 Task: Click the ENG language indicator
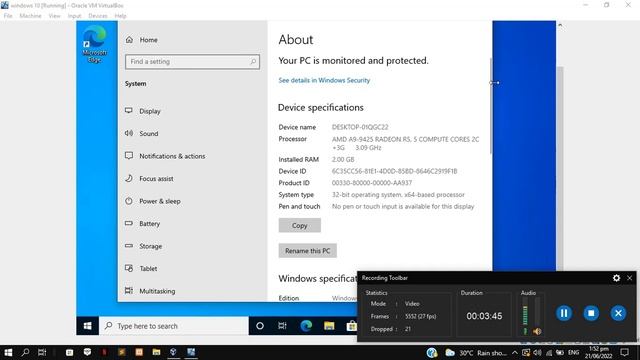(x=573, y=353)
